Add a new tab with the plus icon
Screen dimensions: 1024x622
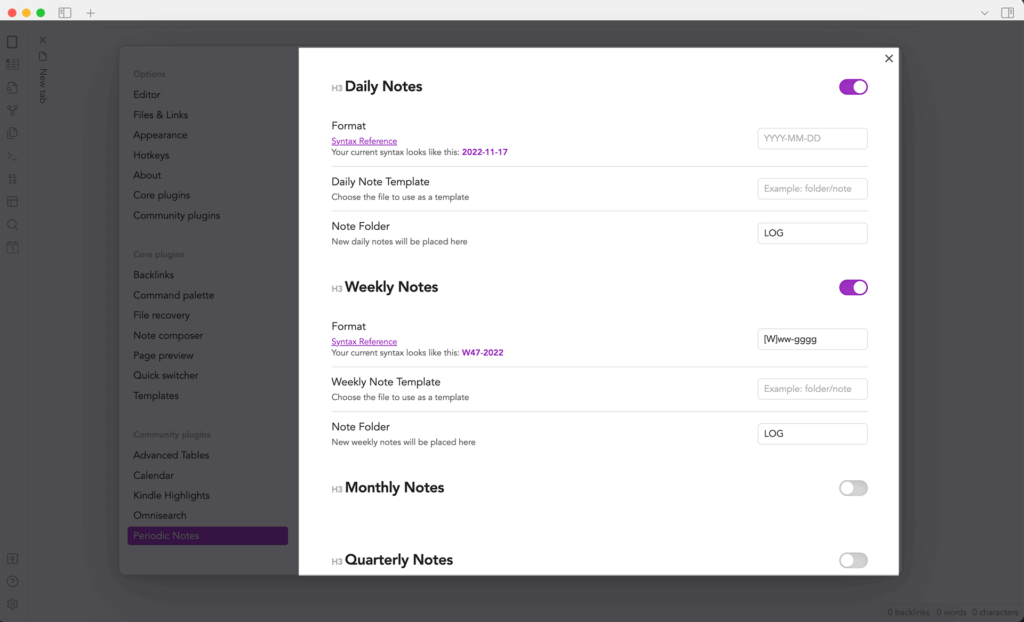90,12
